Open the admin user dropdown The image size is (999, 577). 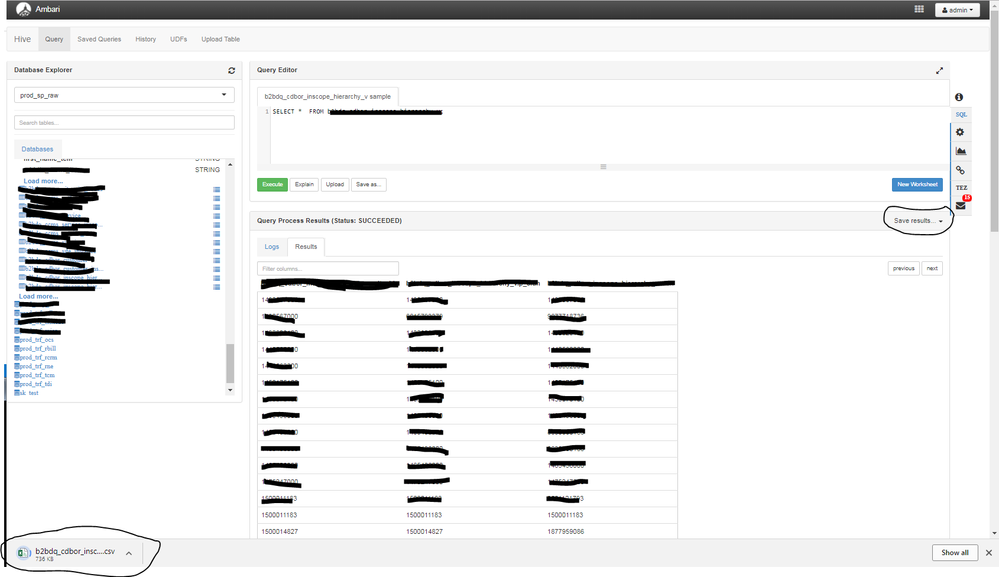click(x=957, y=10)
